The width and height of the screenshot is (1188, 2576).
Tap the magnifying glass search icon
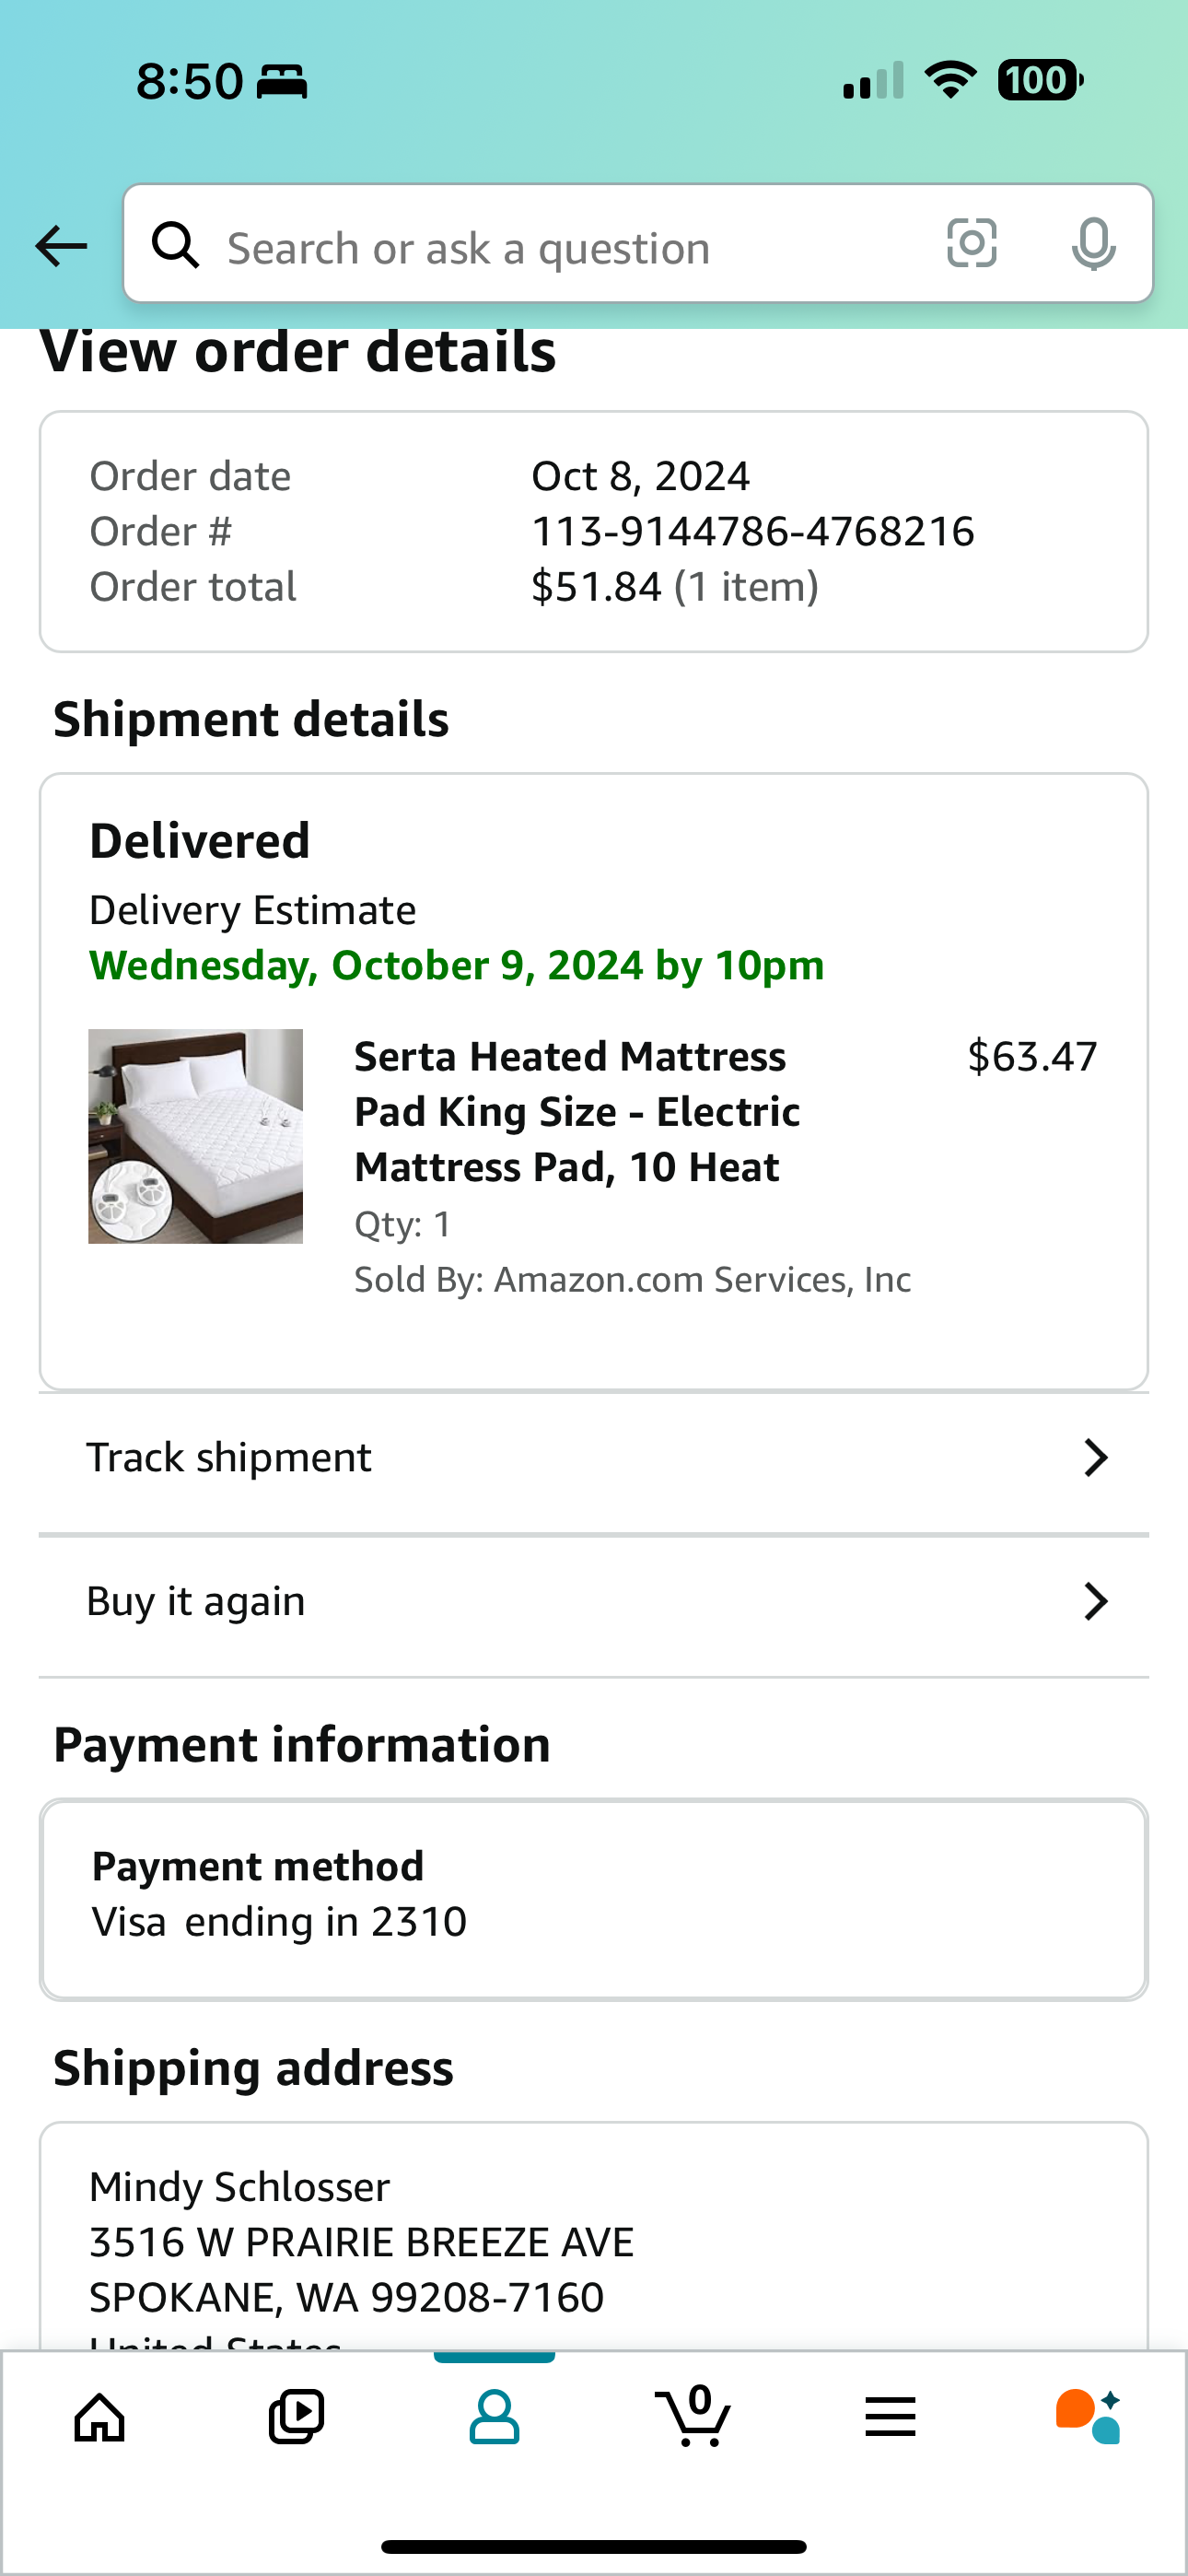point(176,245)
